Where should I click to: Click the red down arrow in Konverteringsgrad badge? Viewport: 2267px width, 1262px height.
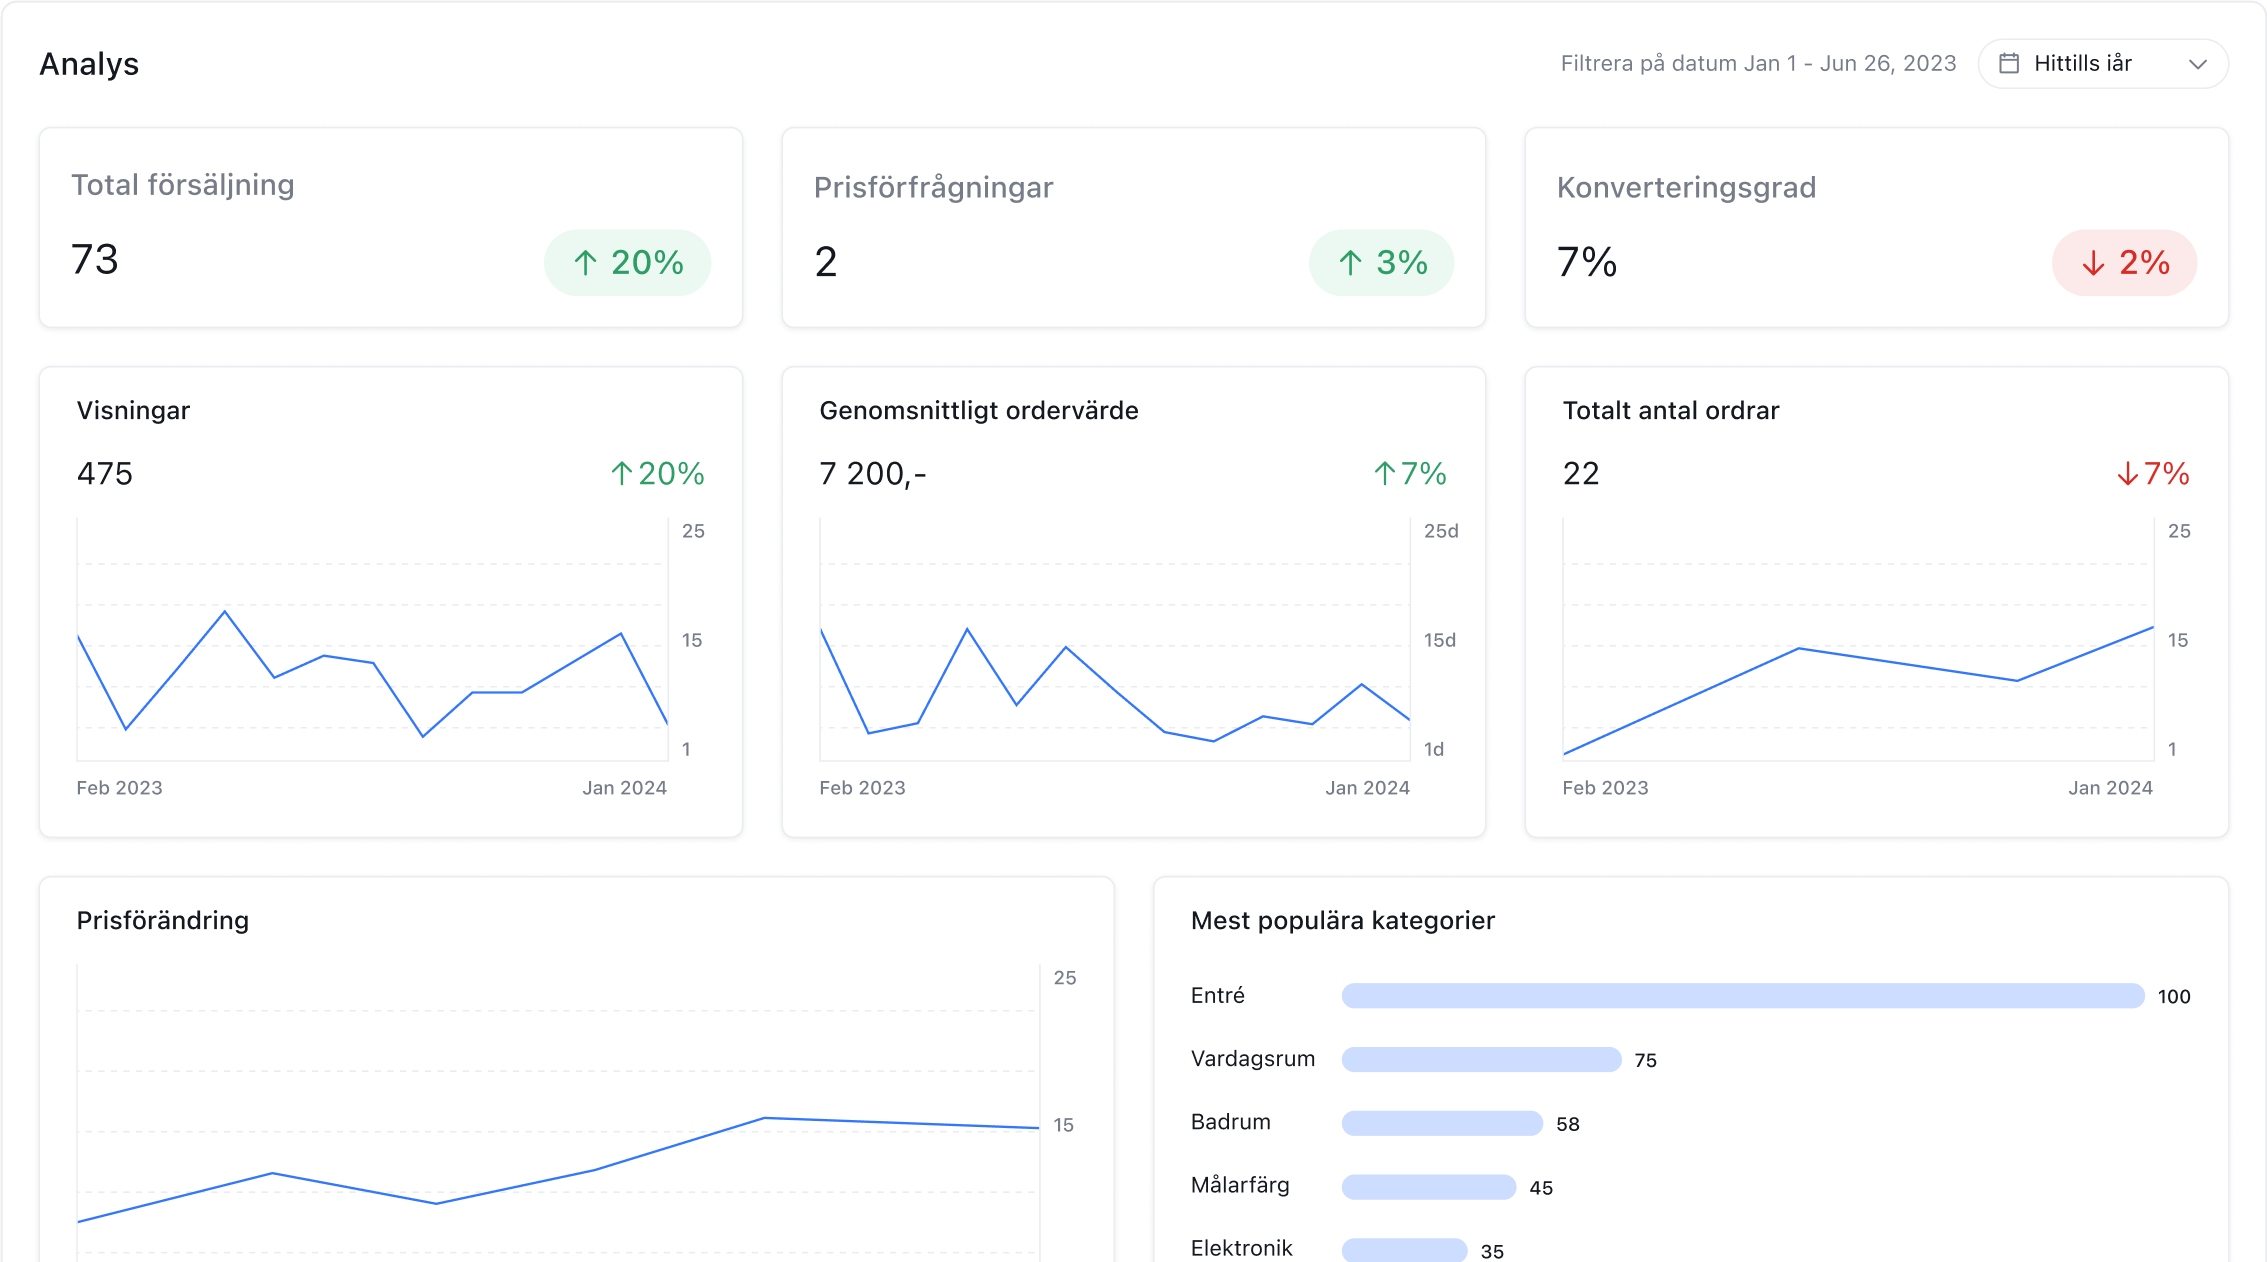2093,263
